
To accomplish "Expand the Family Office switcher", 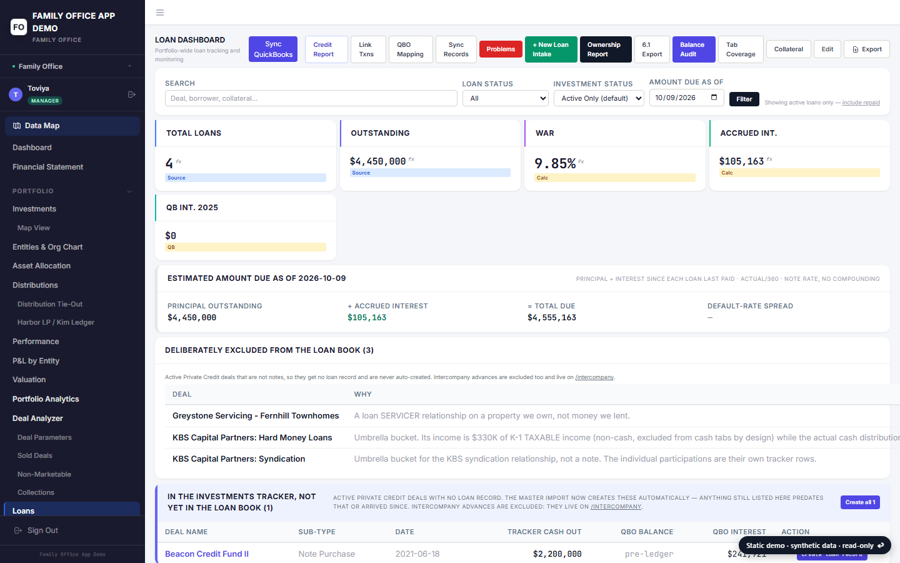I will [x=72, y=67].
